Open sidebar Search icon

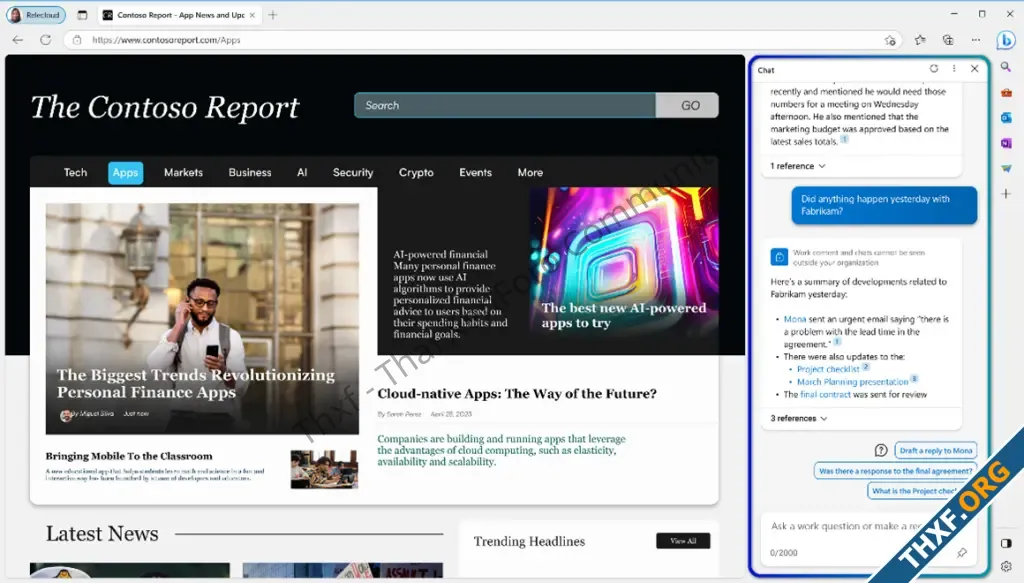(x=1006, y=67)
